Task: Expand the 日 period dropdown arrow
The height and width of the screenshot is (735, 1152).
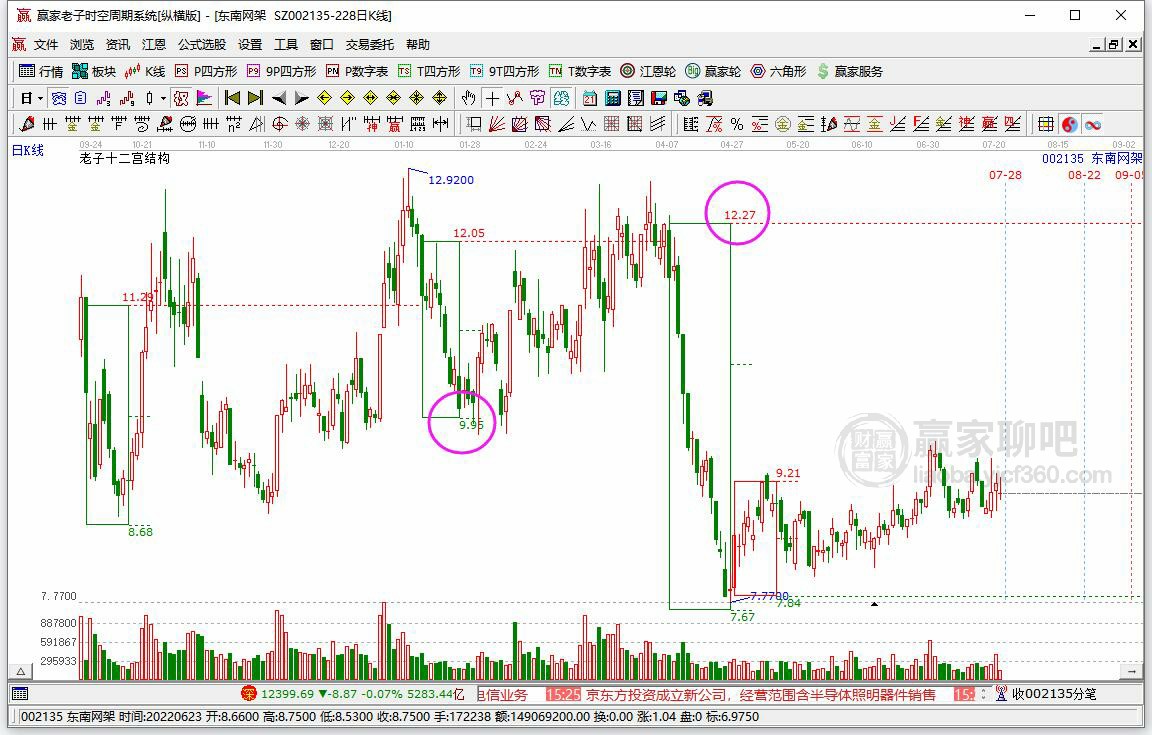Action: tap(40, 98)
